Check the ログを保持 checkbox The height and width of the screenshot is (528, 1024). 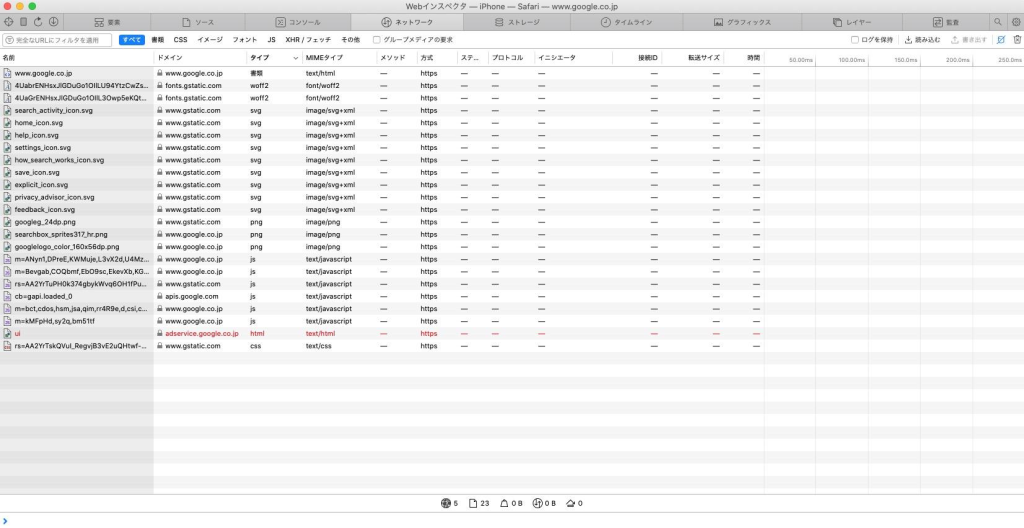click(855, 40)
